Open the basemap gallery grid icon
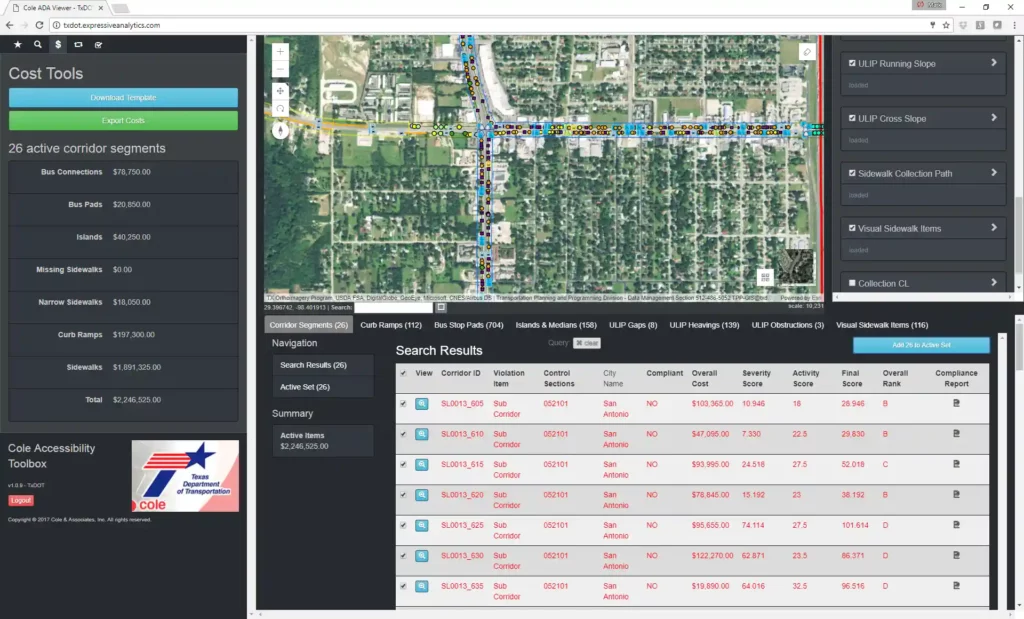This screenshot has height=619, width=1024. pyautogui.click(x=765, y=278)
